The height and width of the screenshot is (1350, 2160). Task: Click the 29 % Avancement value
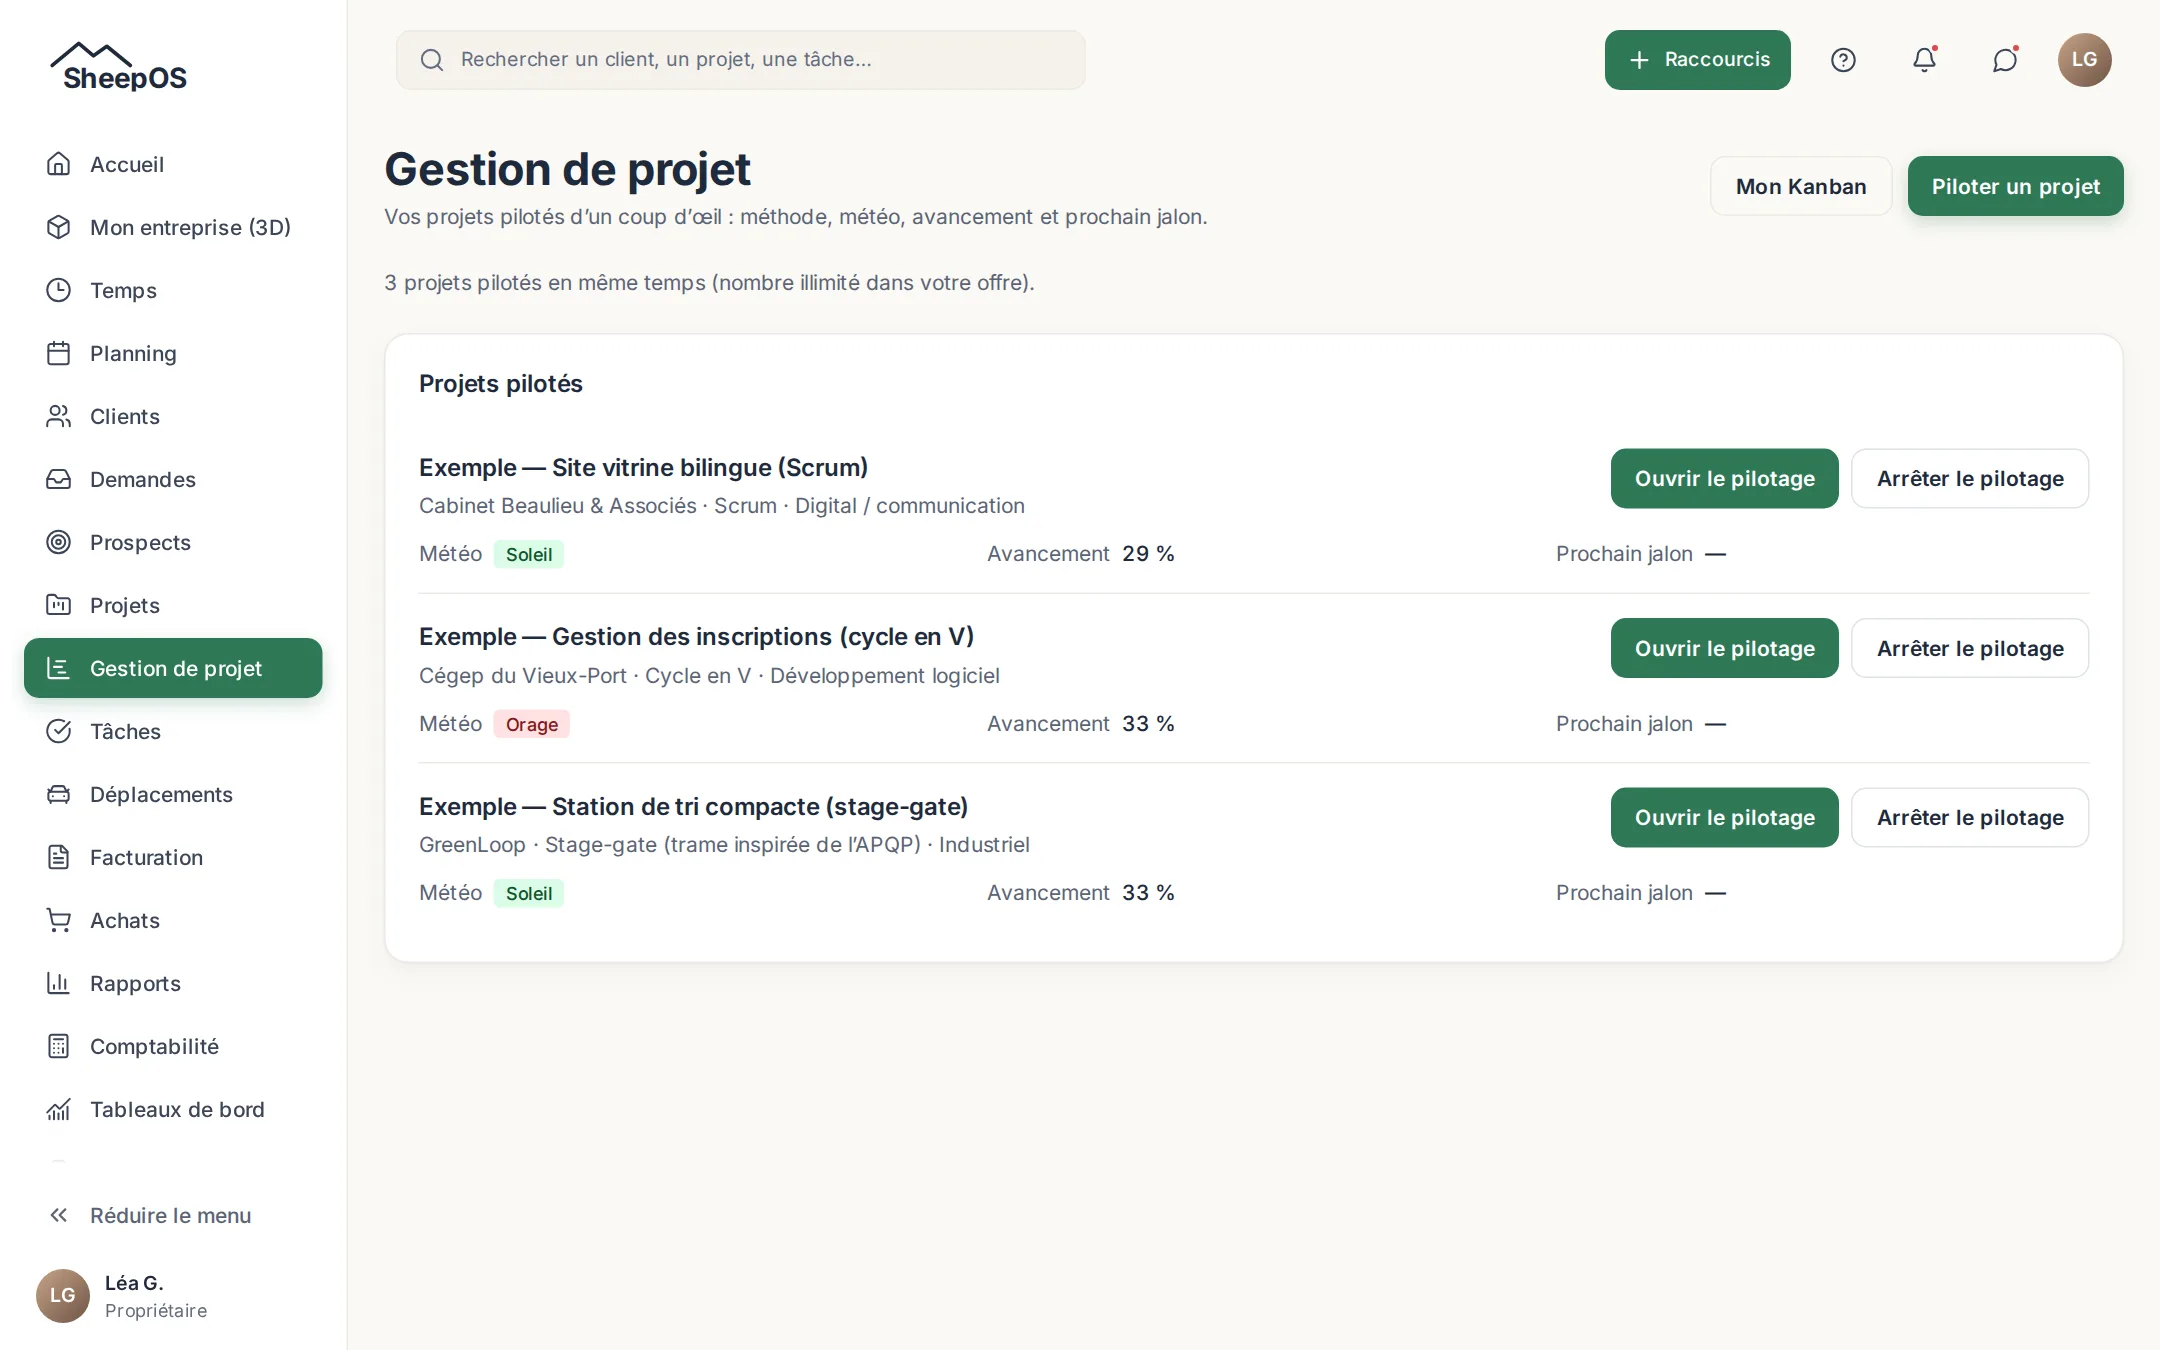pos(1147,553)
